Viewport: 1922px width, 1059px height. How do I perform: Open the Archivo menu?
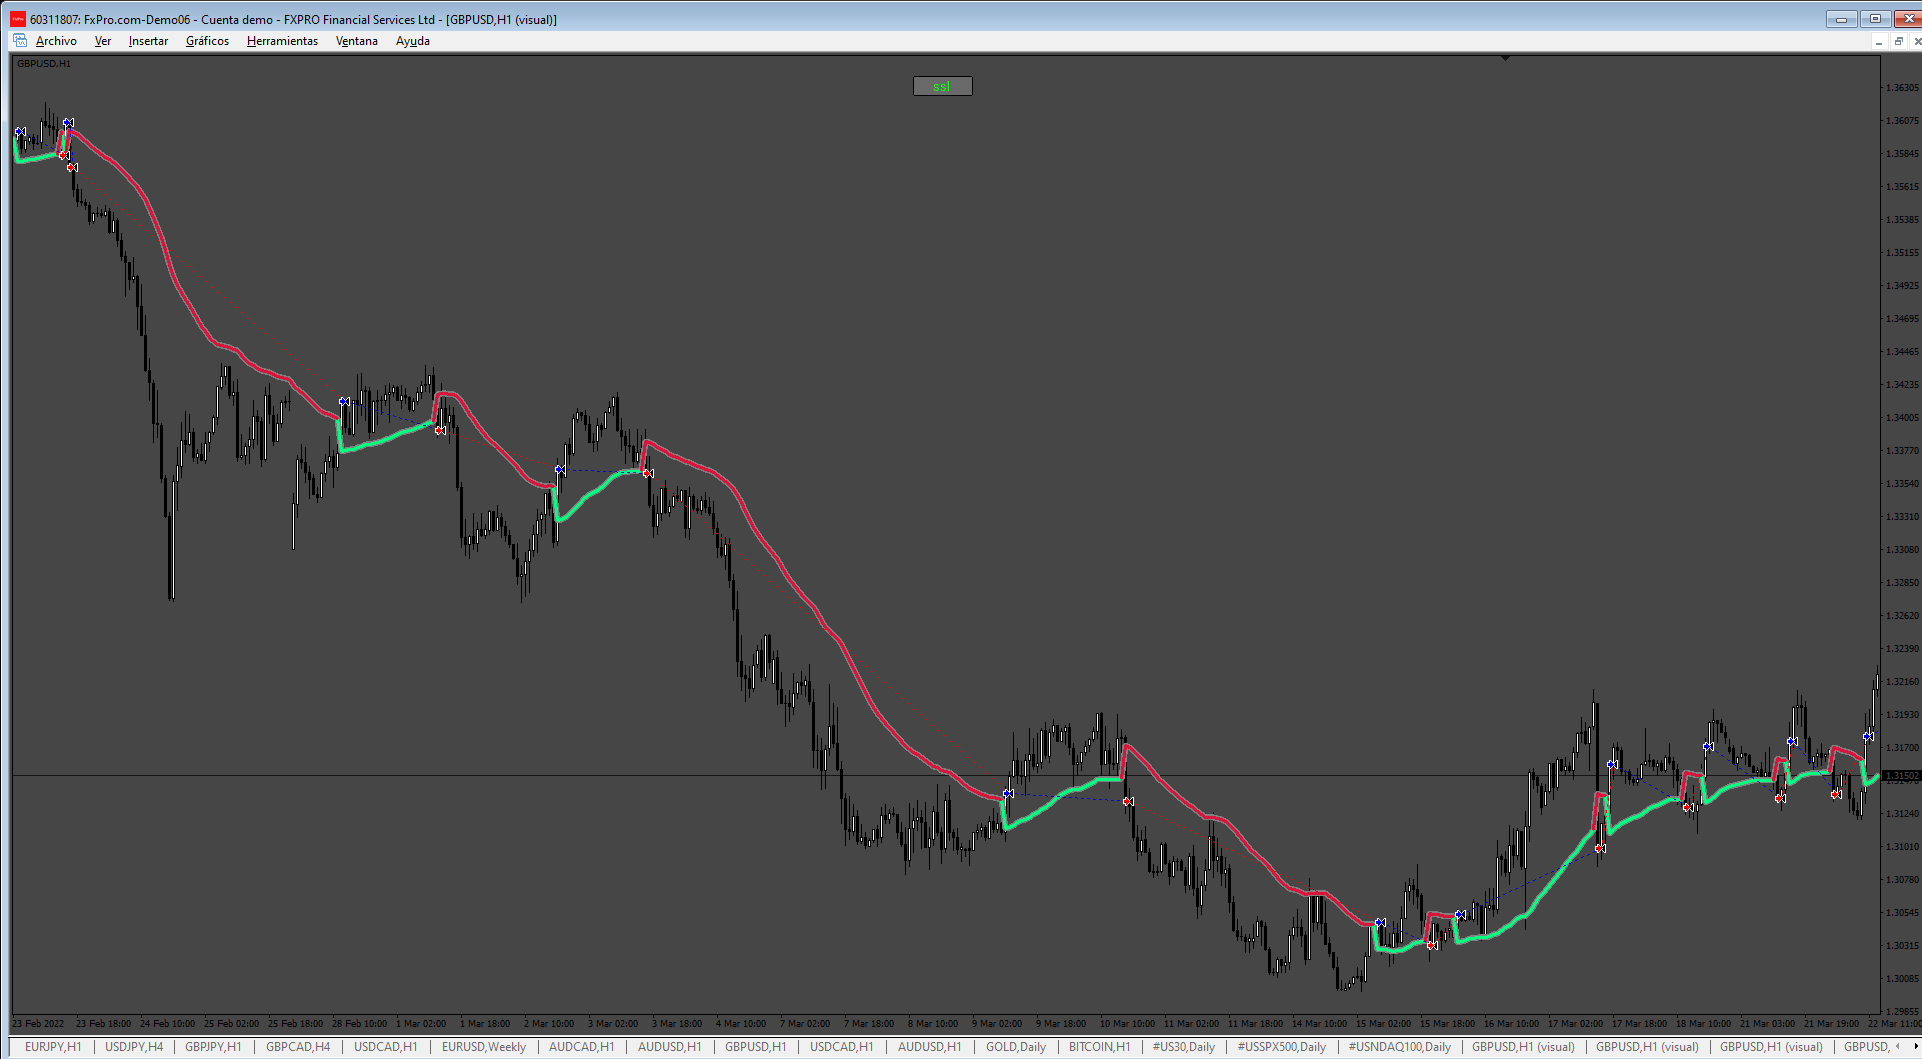56,41
